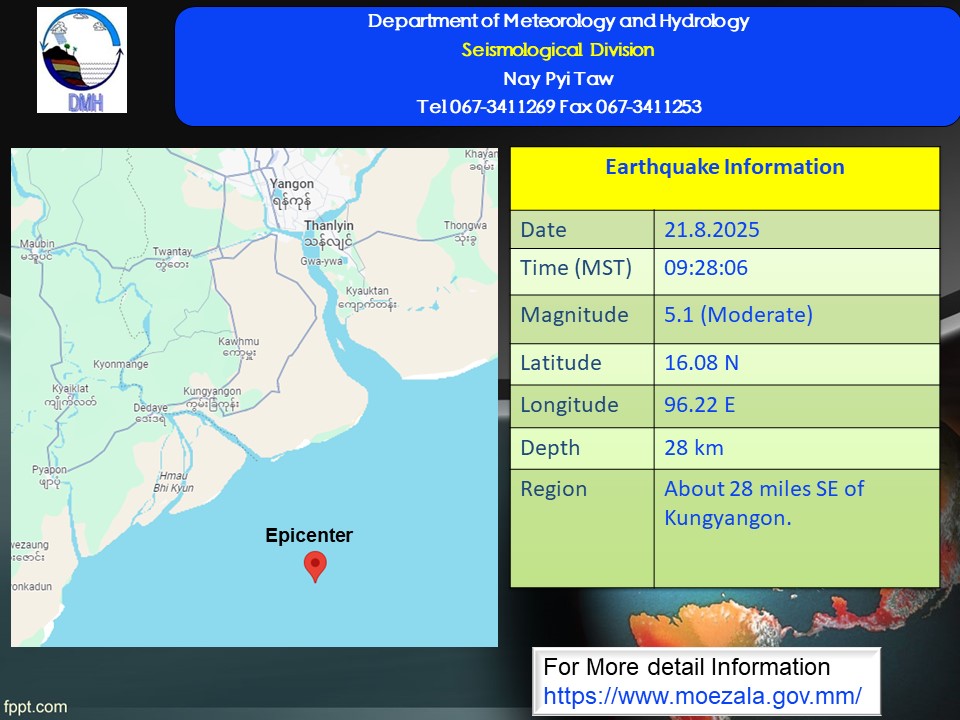Select the magnitude value 5.1 (Moderate)
The height and width of the screenshot is (720, 960).
pyautogui.click(x=738, y=315)
